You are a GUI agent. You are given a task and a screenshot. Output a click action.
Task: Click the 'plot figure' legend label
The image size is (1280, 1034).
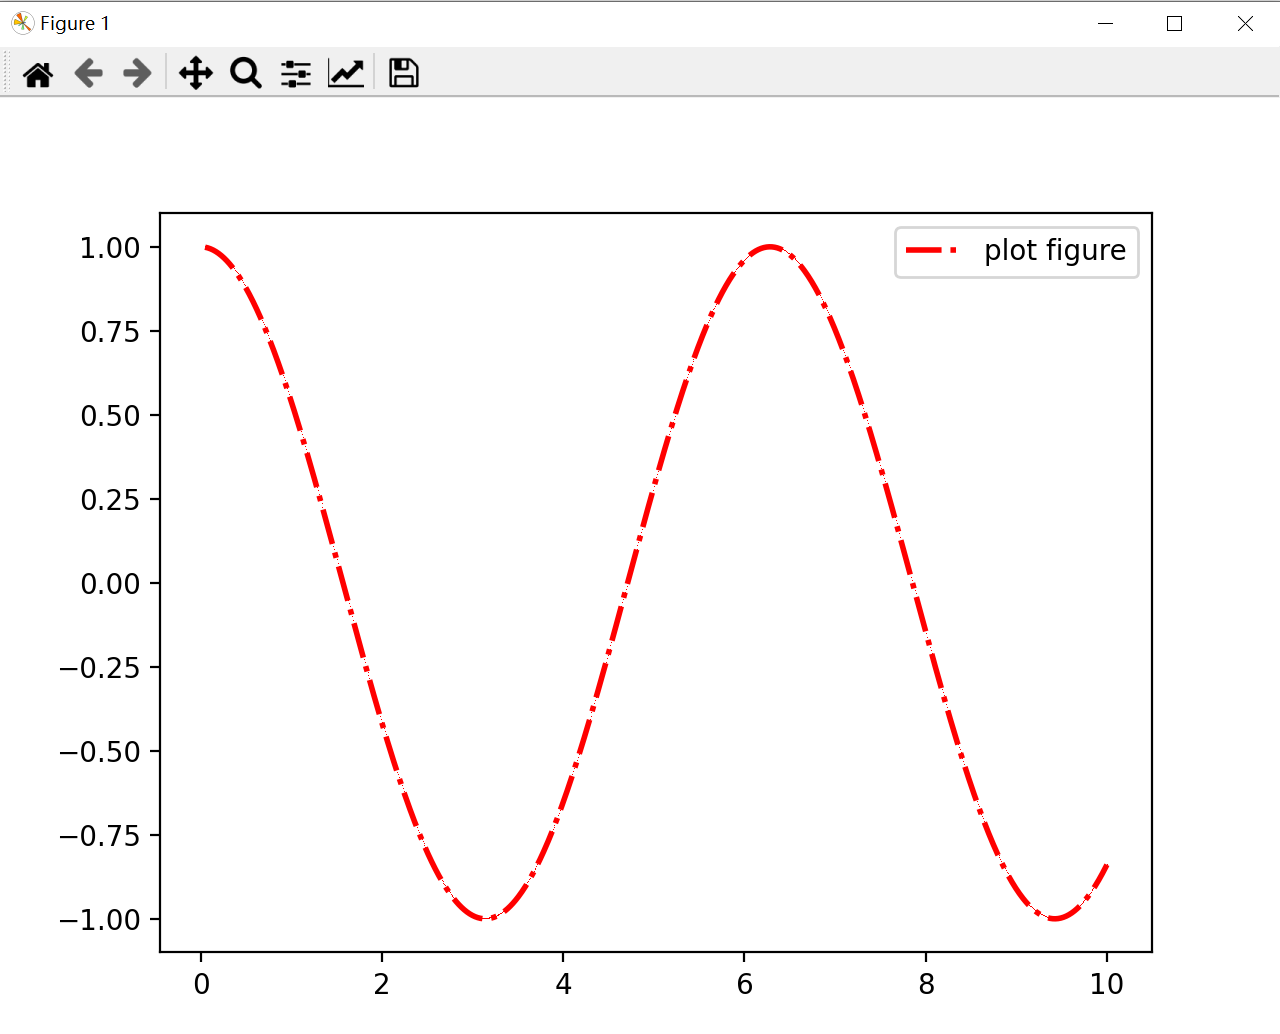1055,250
